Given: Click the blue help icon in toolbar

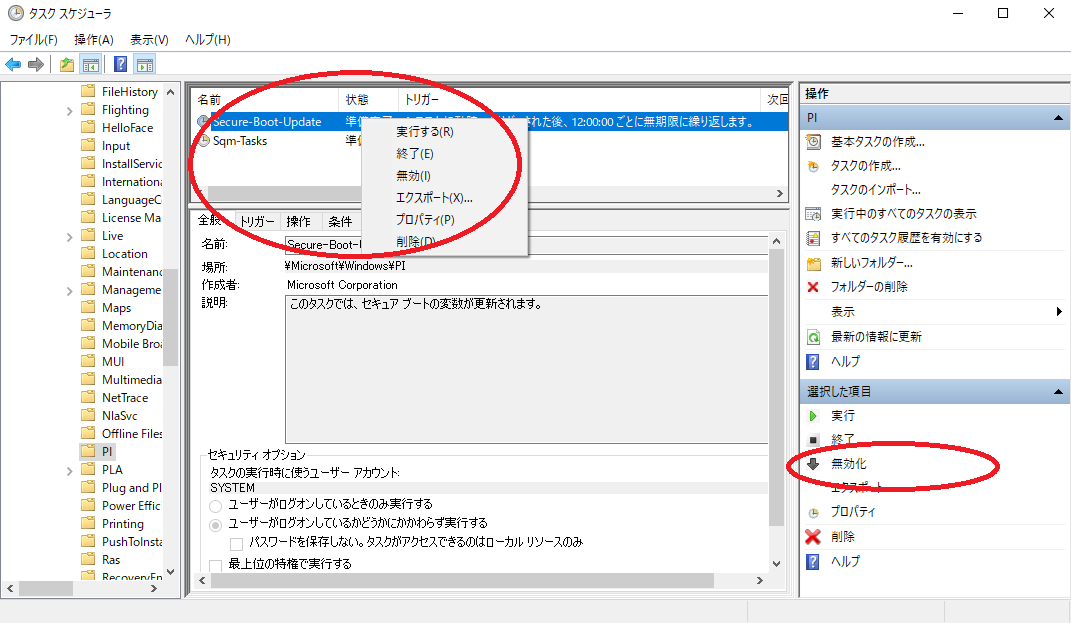Looking at the screenshot, I should pyautogui.click(x=120, y=64).
